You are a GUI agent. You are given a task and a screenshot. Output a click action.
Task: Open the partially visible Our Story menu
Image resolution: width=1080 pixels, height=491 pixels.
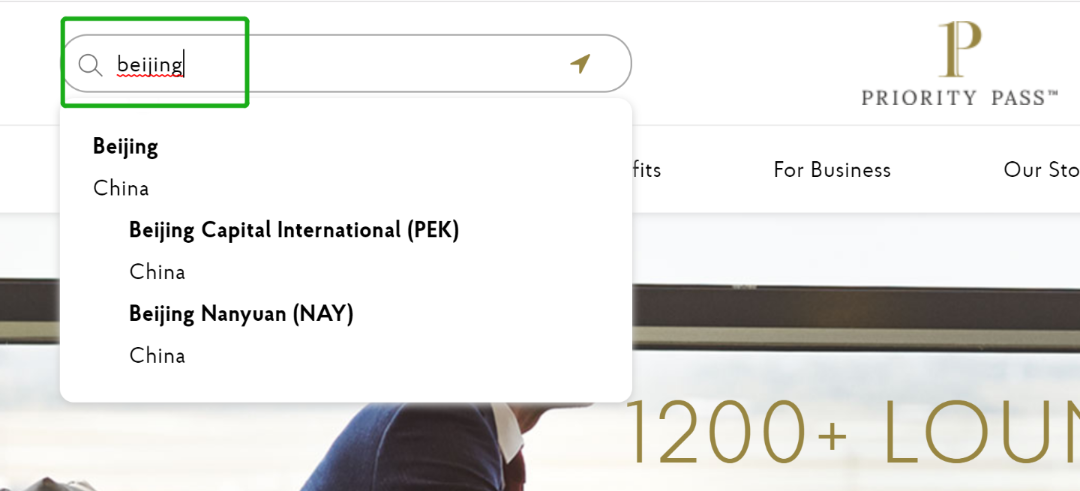coord(1041,170)
